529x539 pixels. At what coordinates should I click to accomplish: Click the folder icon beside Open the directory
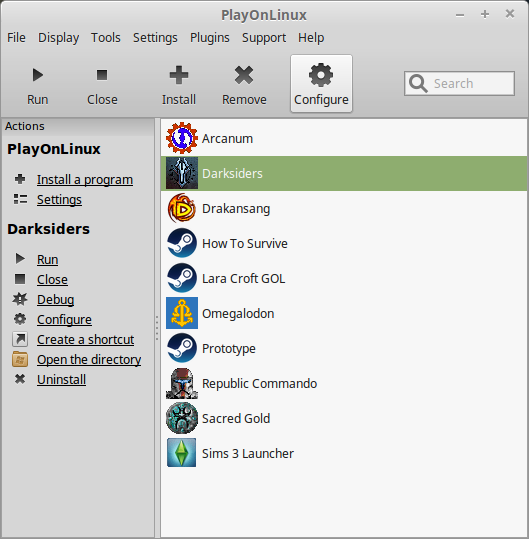click(20, 359)
